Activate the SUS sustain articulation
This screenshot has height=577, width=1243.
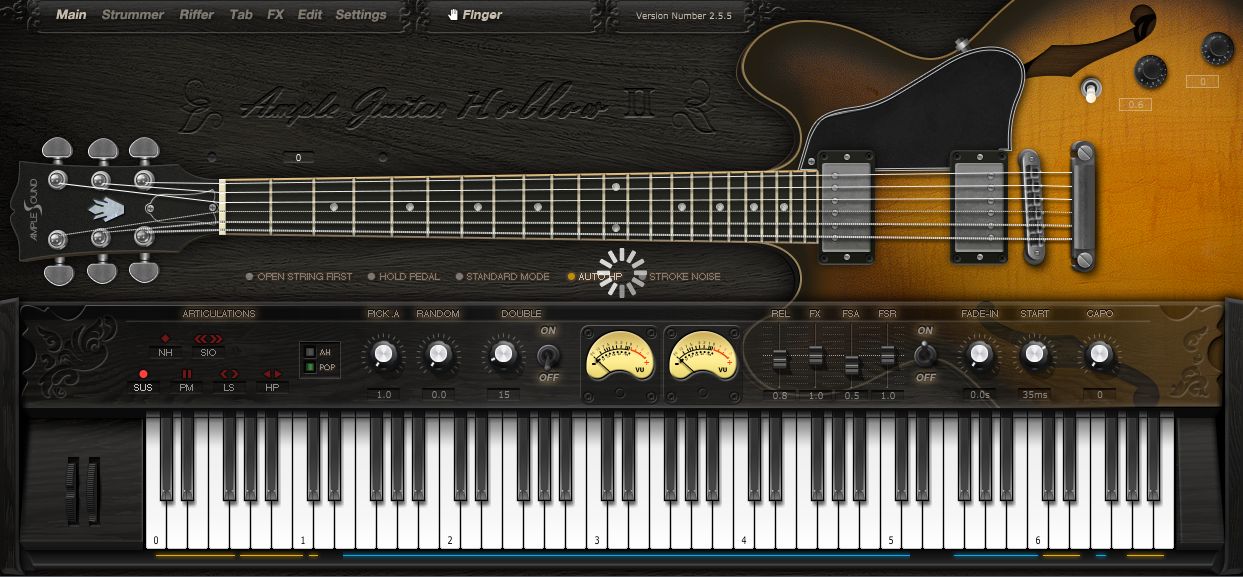click(144, 381)
